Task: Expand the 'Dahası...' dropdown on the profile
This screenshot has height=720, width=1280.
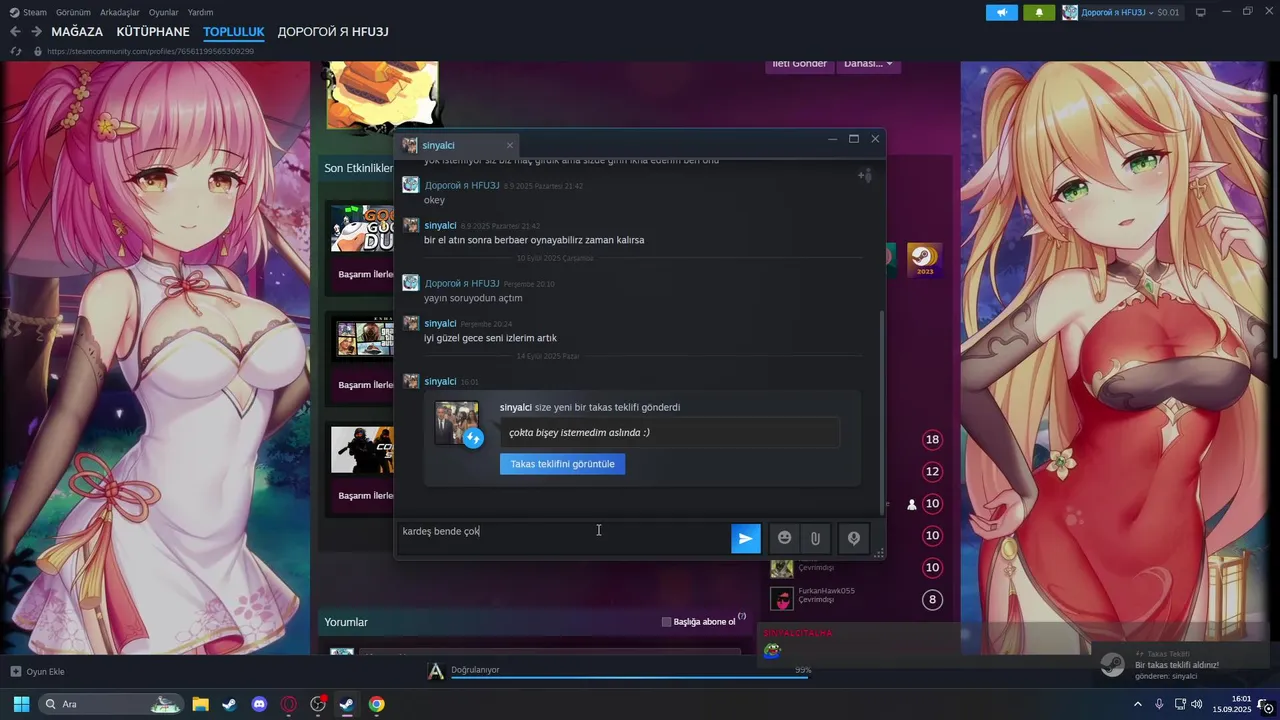Action: point(868,63)
